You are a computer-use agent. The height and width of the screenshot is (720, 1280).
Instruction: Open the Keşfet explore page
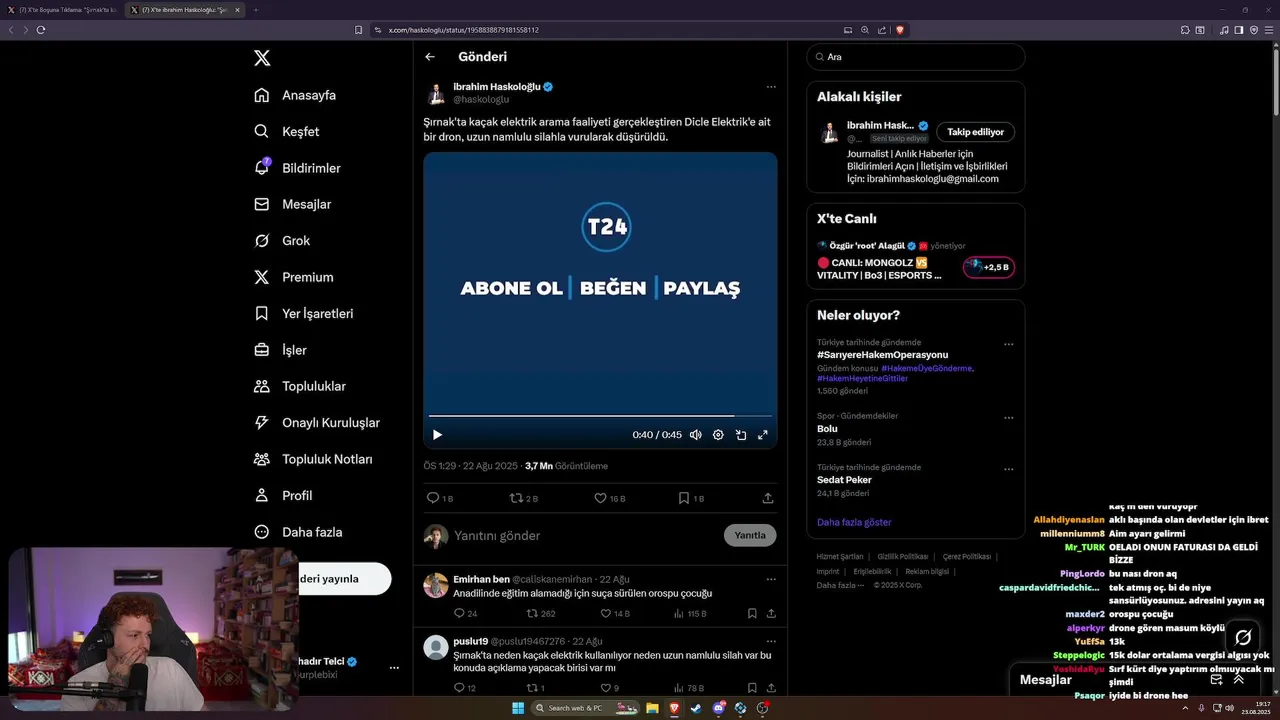click(287, 131)
